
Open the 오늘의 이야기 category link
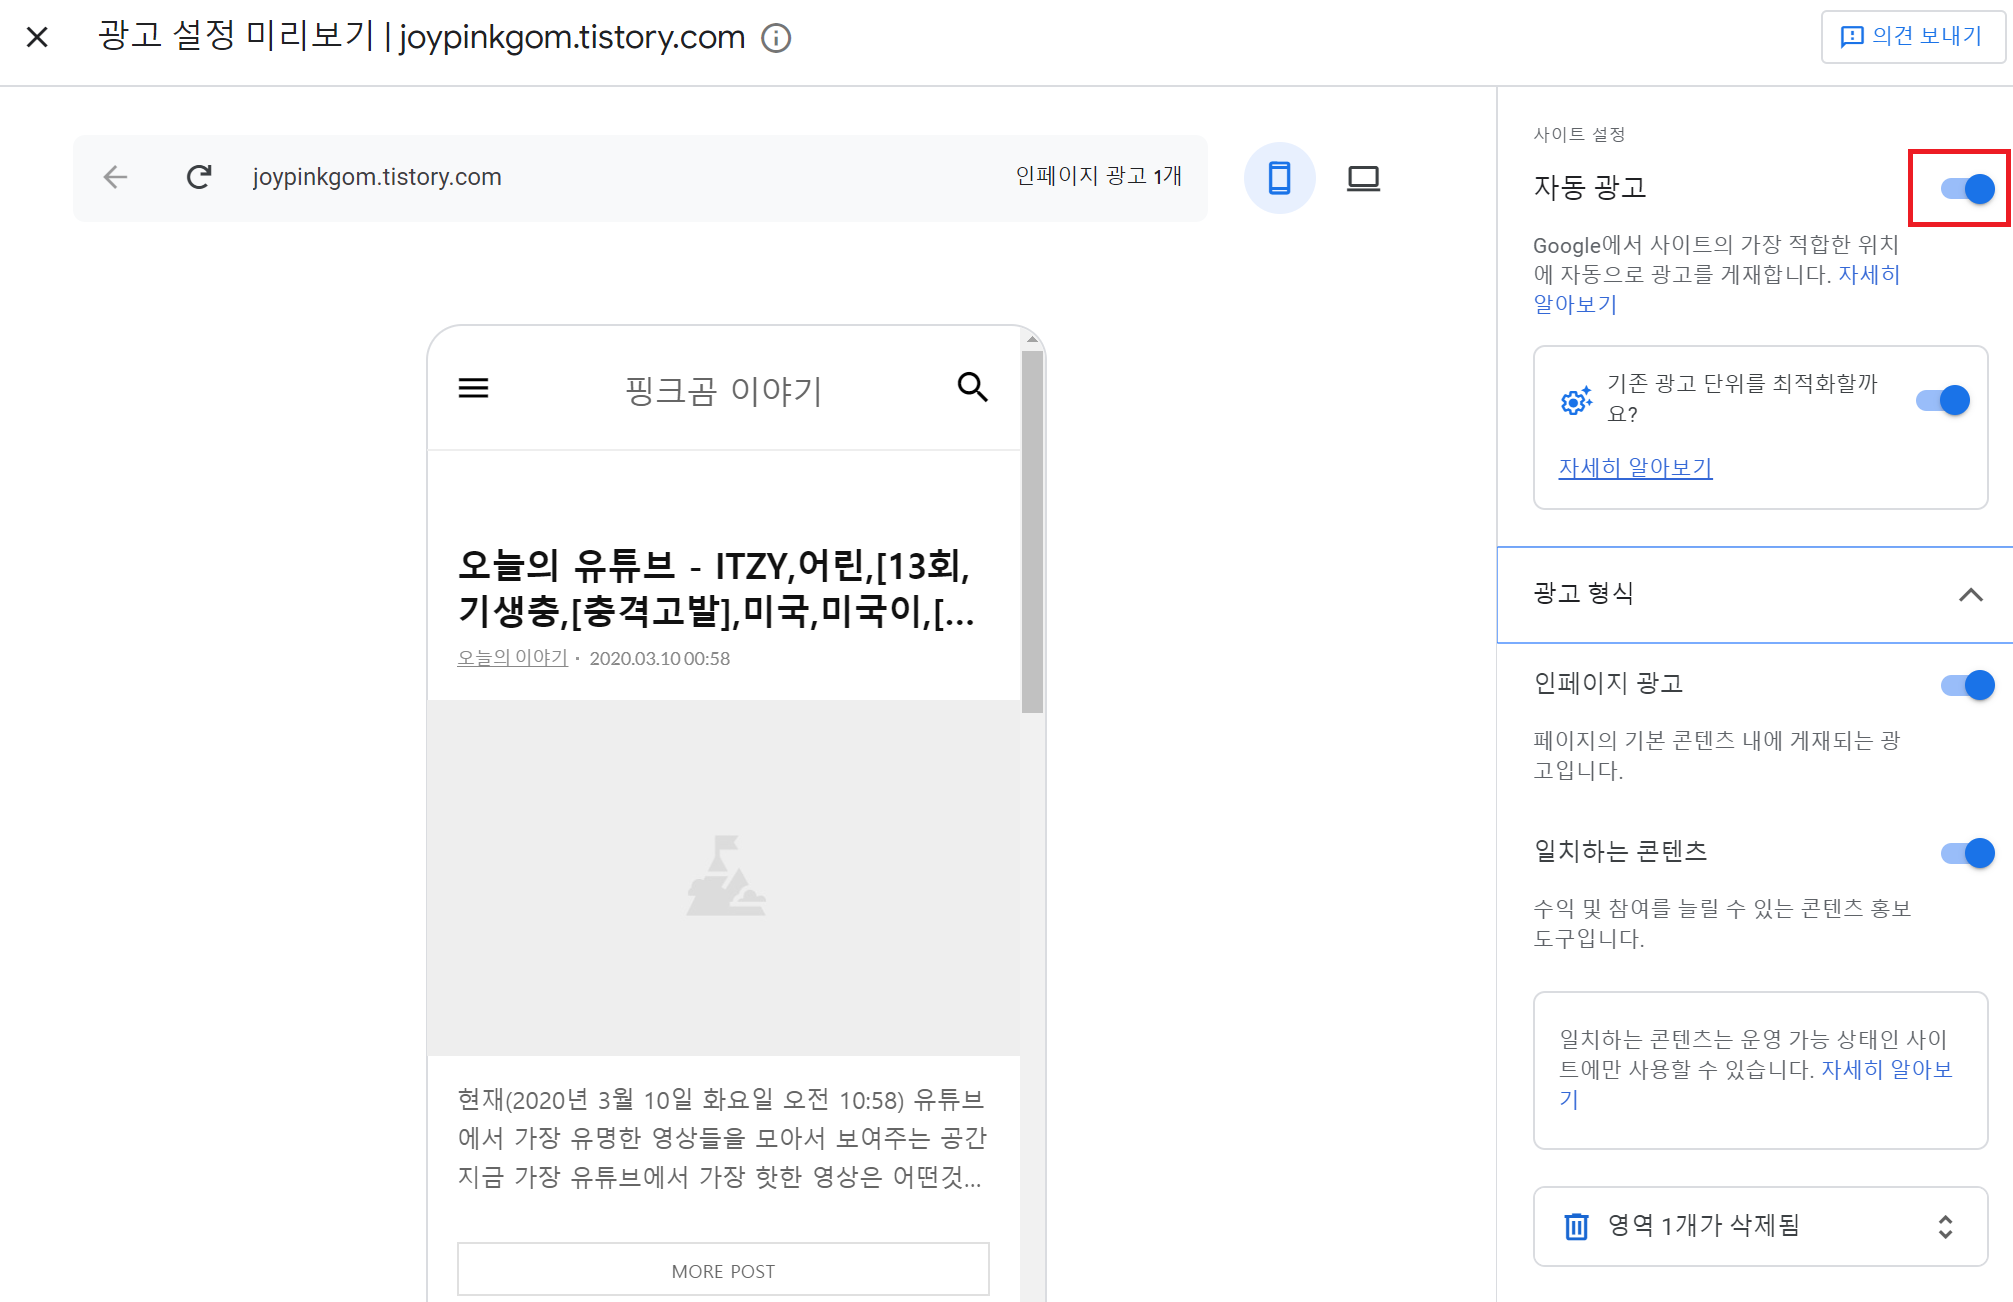(x=512, y=658)
